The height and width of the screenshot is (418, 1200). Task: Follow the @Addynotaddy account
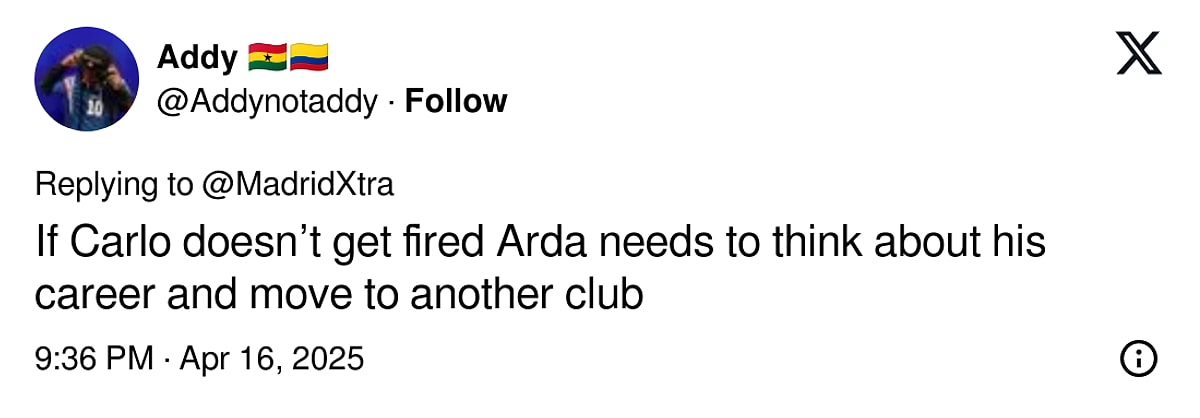click(456, 101)
